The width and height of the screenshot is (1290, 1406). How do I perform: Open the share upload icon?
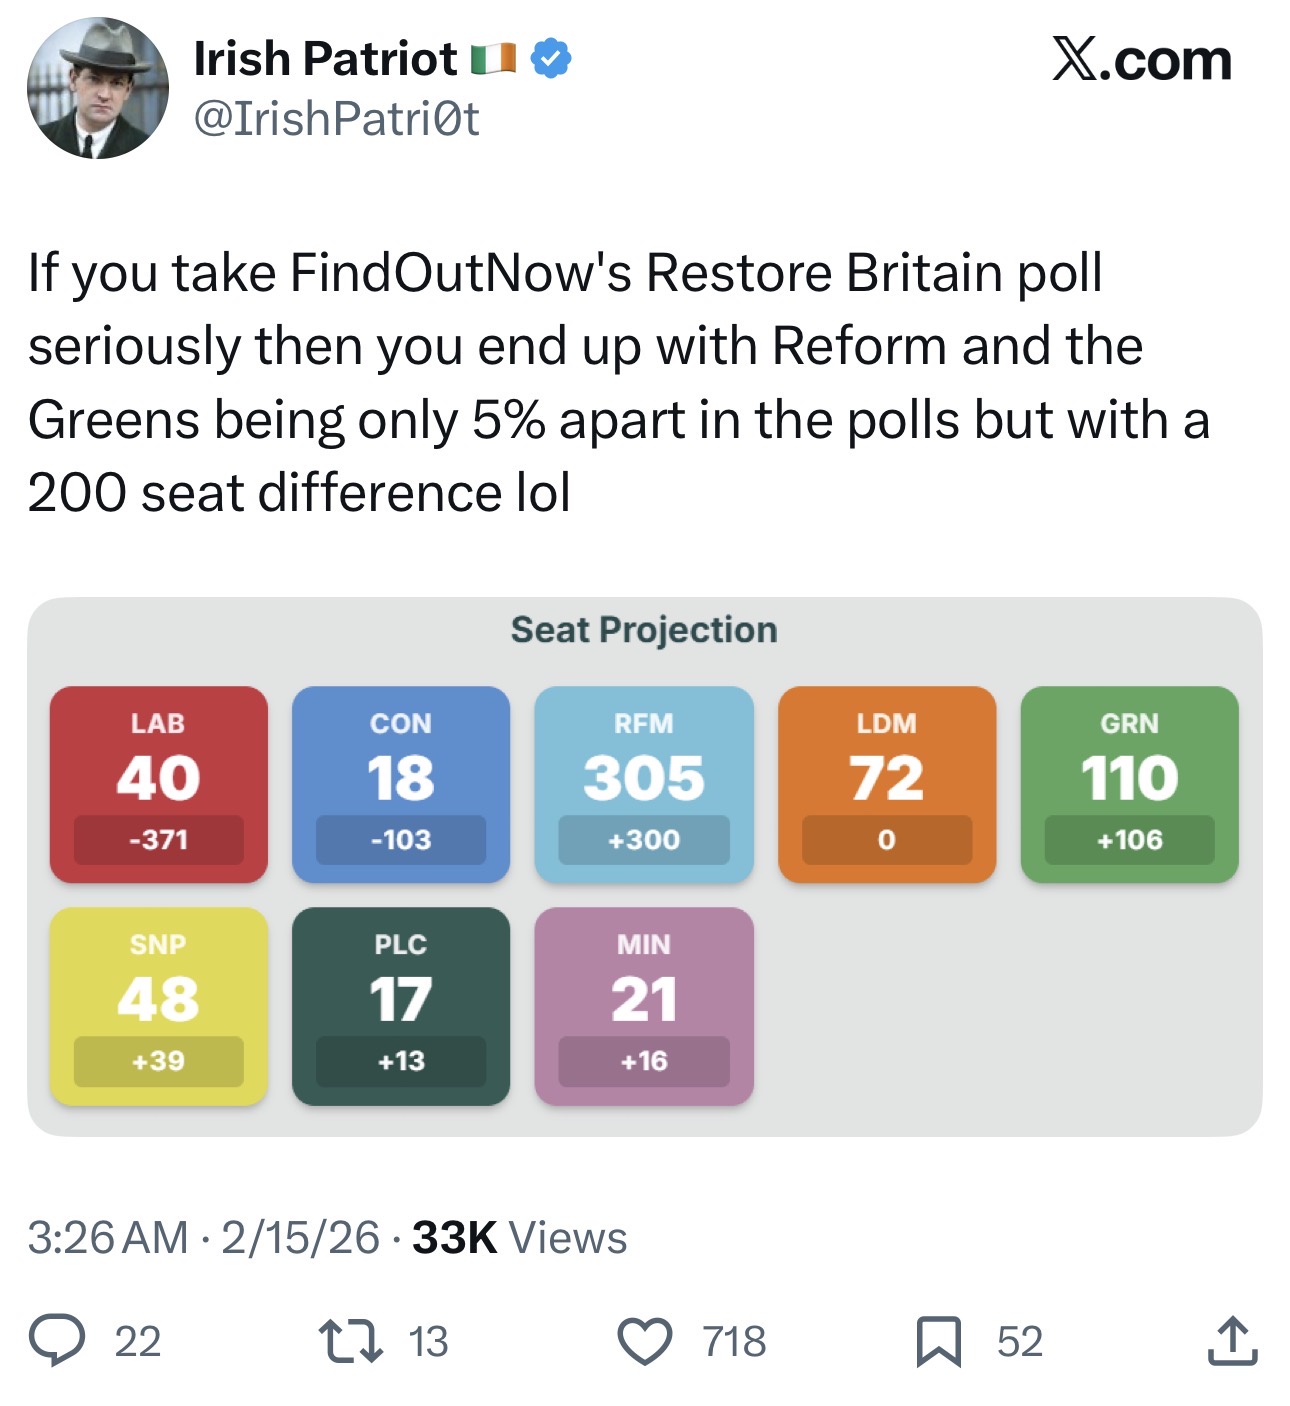(1231, 1340)
